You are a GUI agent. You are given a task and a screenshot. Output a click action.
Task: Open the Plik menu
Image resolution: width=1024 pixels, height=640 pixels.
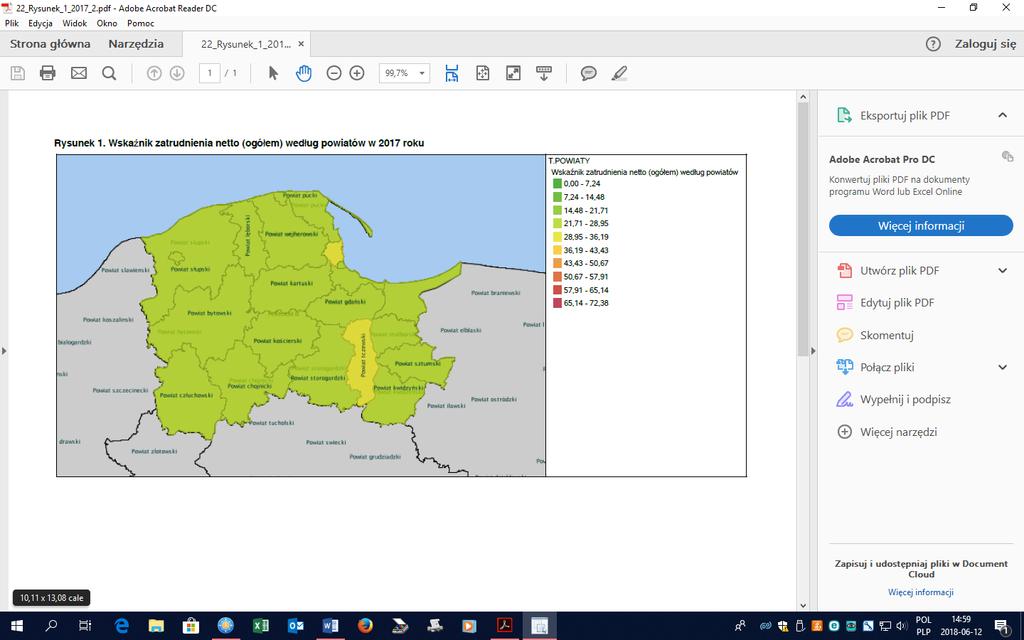(12, 23)
